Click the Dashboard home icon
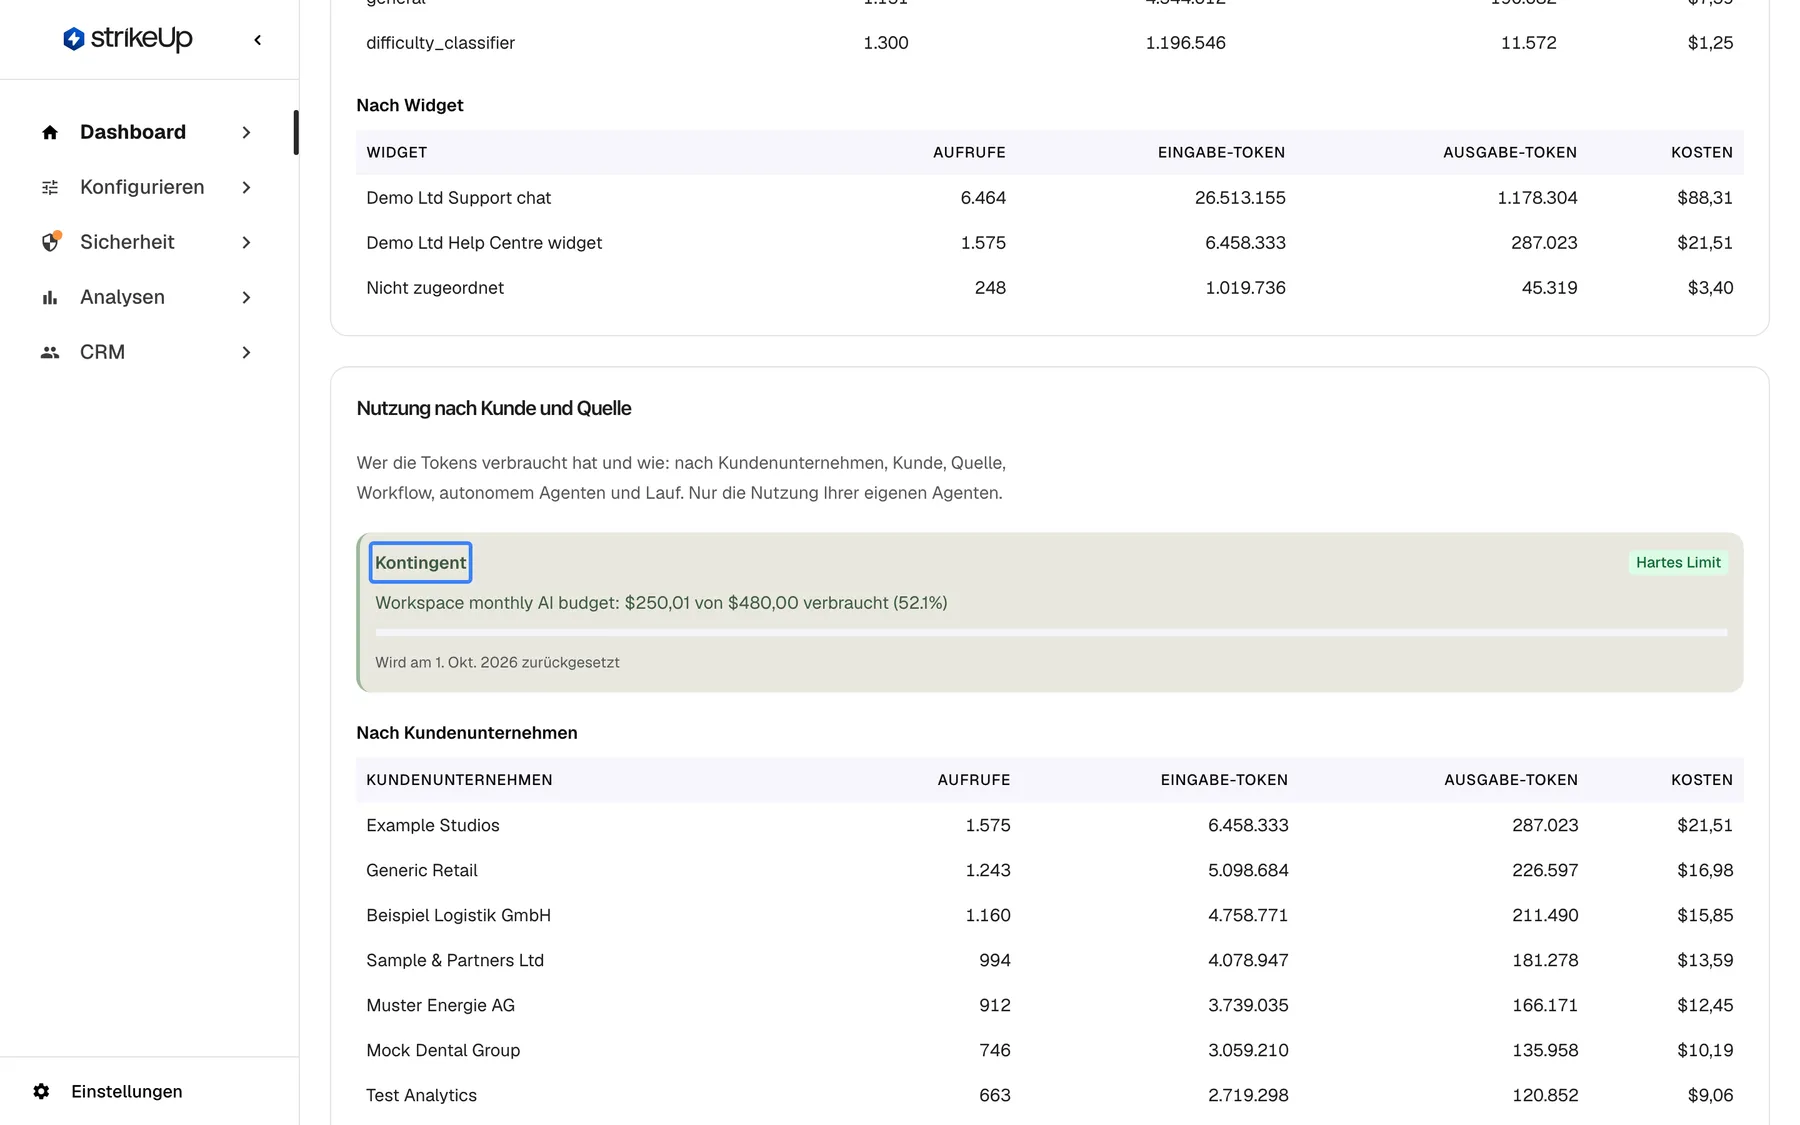 (50, 132)
